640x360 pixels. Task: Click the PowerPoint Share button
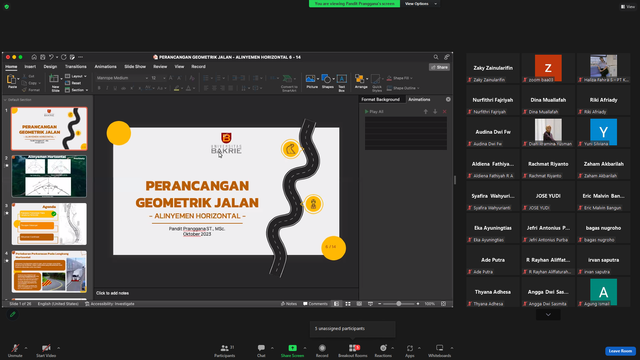440,67
